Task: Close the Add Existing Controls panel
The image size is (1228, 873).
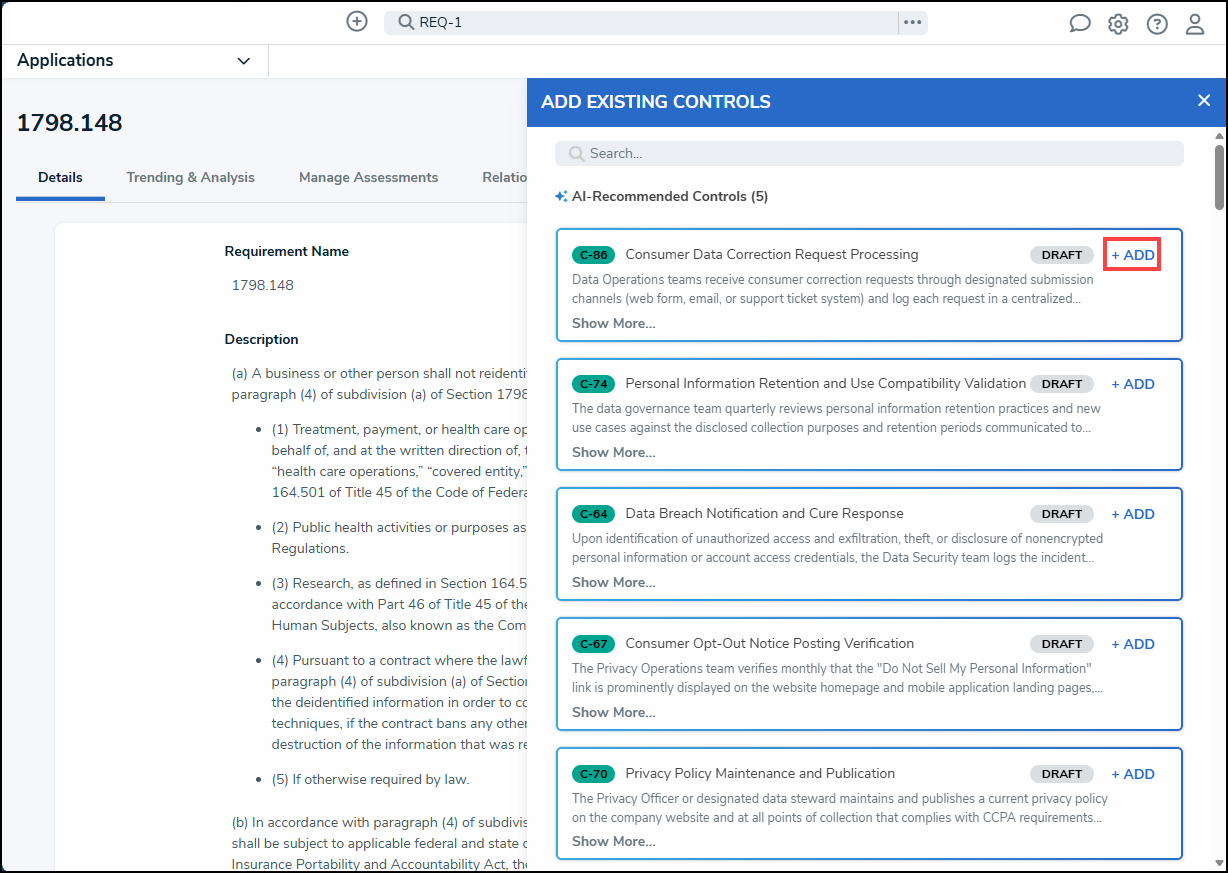Action: 1204,100
